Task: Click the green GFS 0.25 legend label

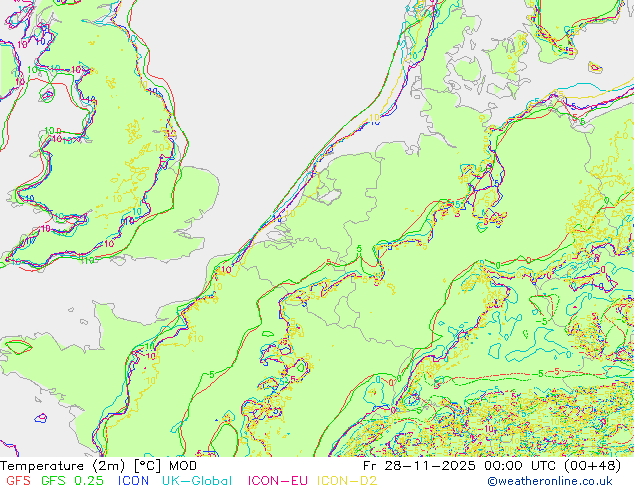Action: 72,481
